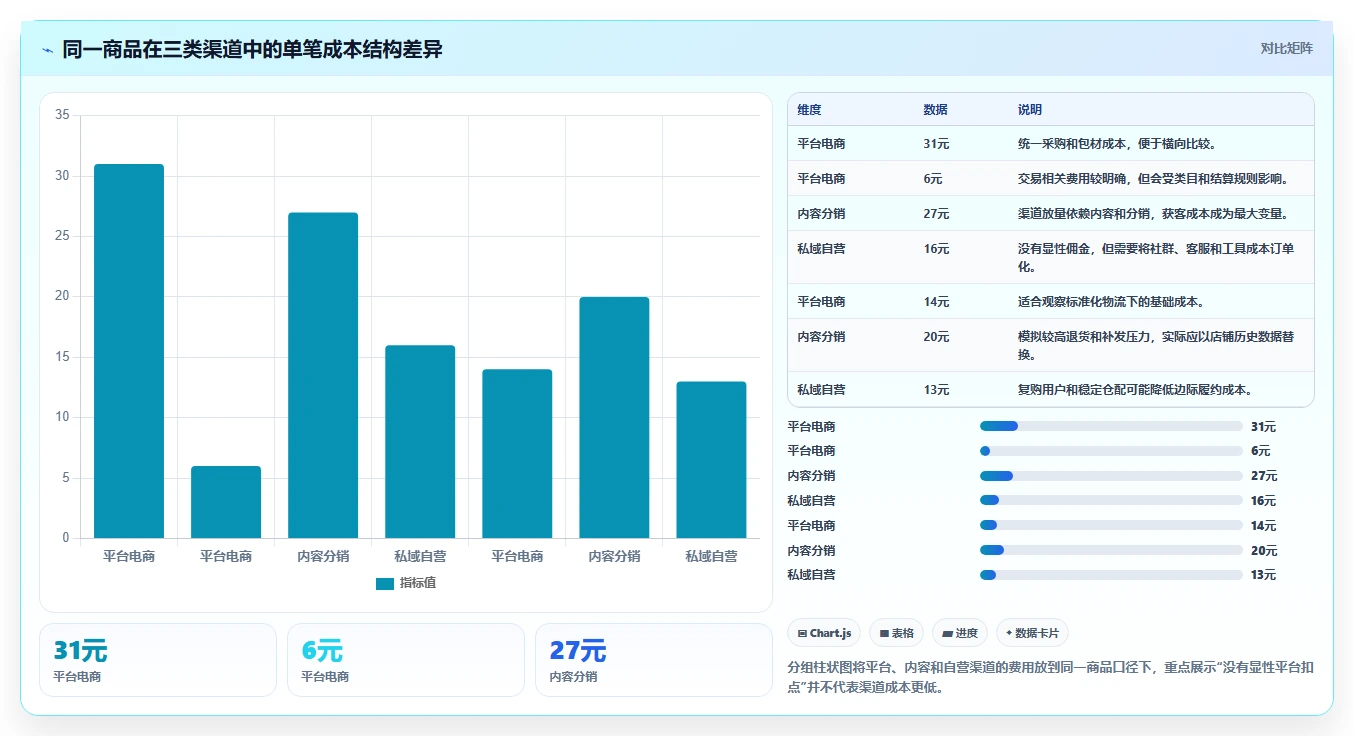This screenshot has width=1354, height=736.
Task: Click the 27元 cell in the table
Action: (936, 214)
